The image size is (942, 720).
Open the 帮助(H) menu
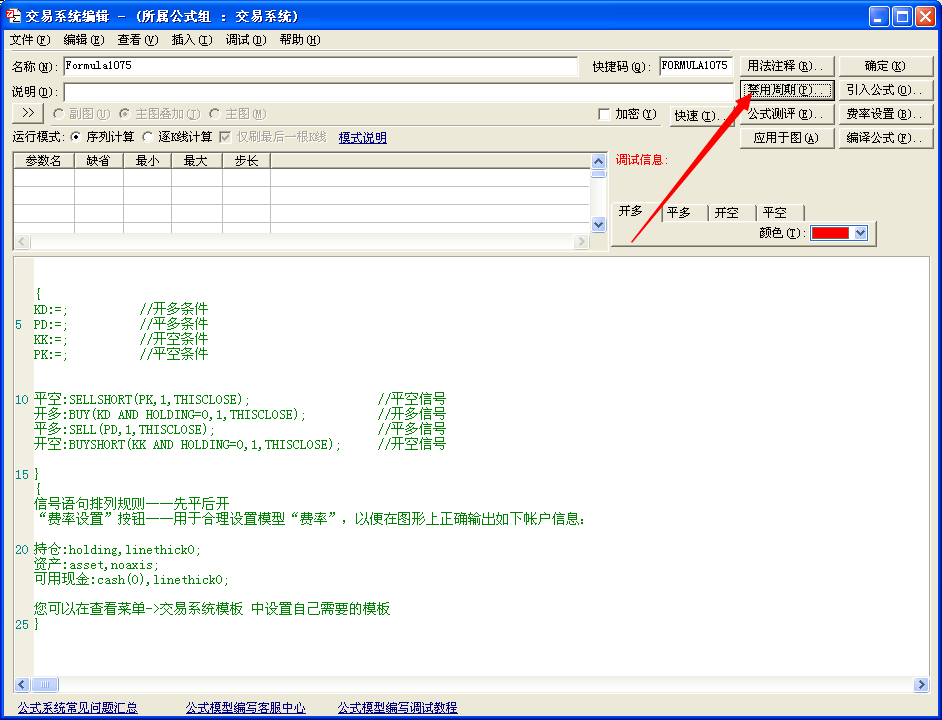tap(300, 40)
